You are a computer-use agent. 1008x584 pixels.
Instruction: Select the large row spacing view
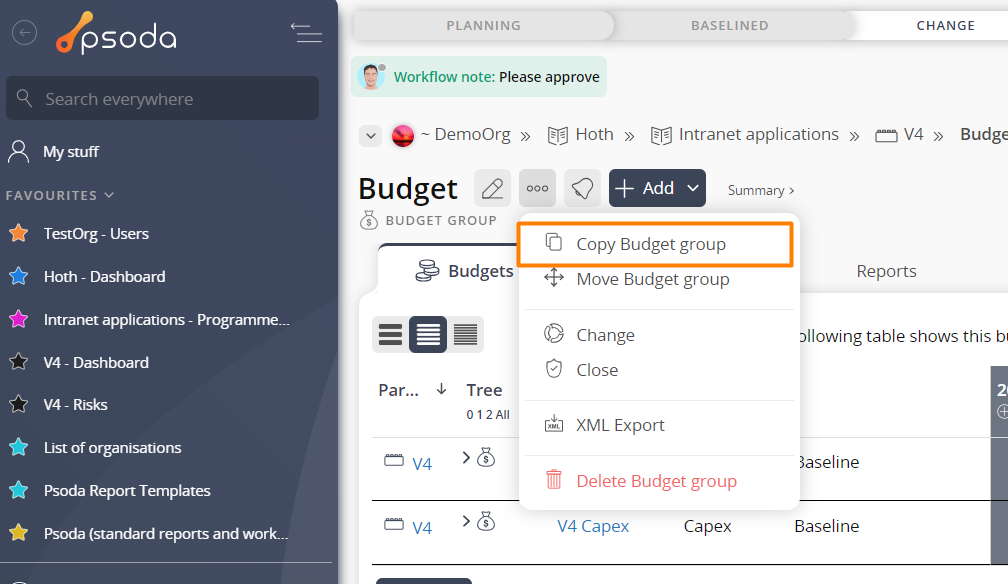[390, 334]
